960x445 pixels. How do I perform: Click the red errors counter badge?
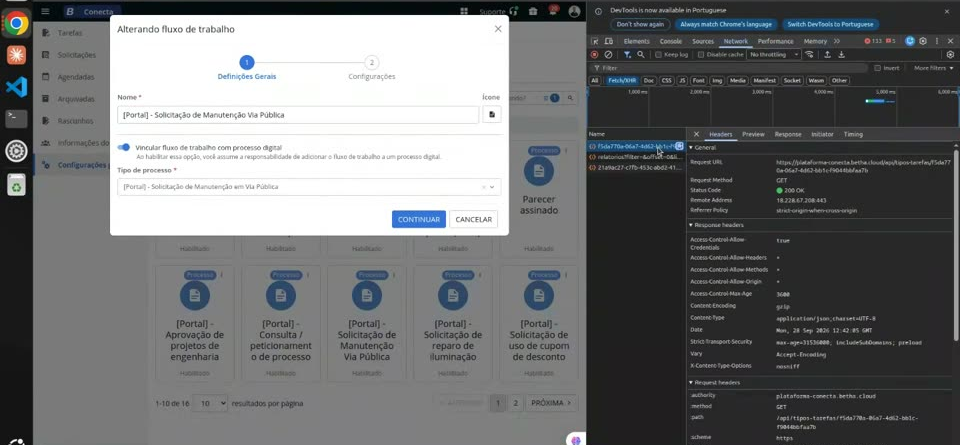point(873,41)
